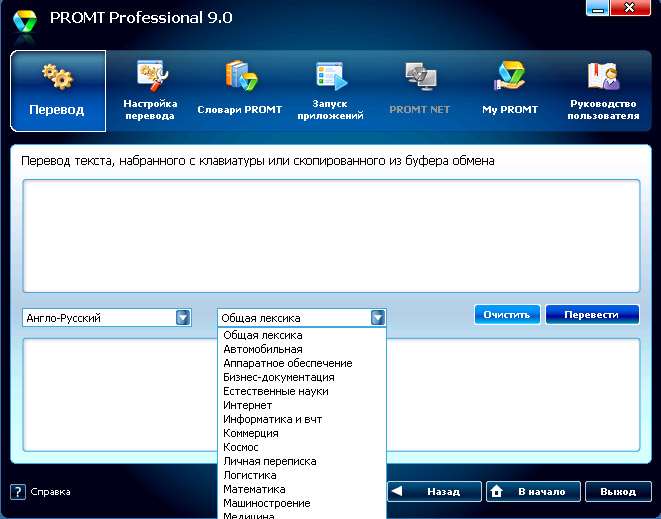Open the Перевод tab with gears icon
This screenshot has height=519, width=661.
[58, 91]
